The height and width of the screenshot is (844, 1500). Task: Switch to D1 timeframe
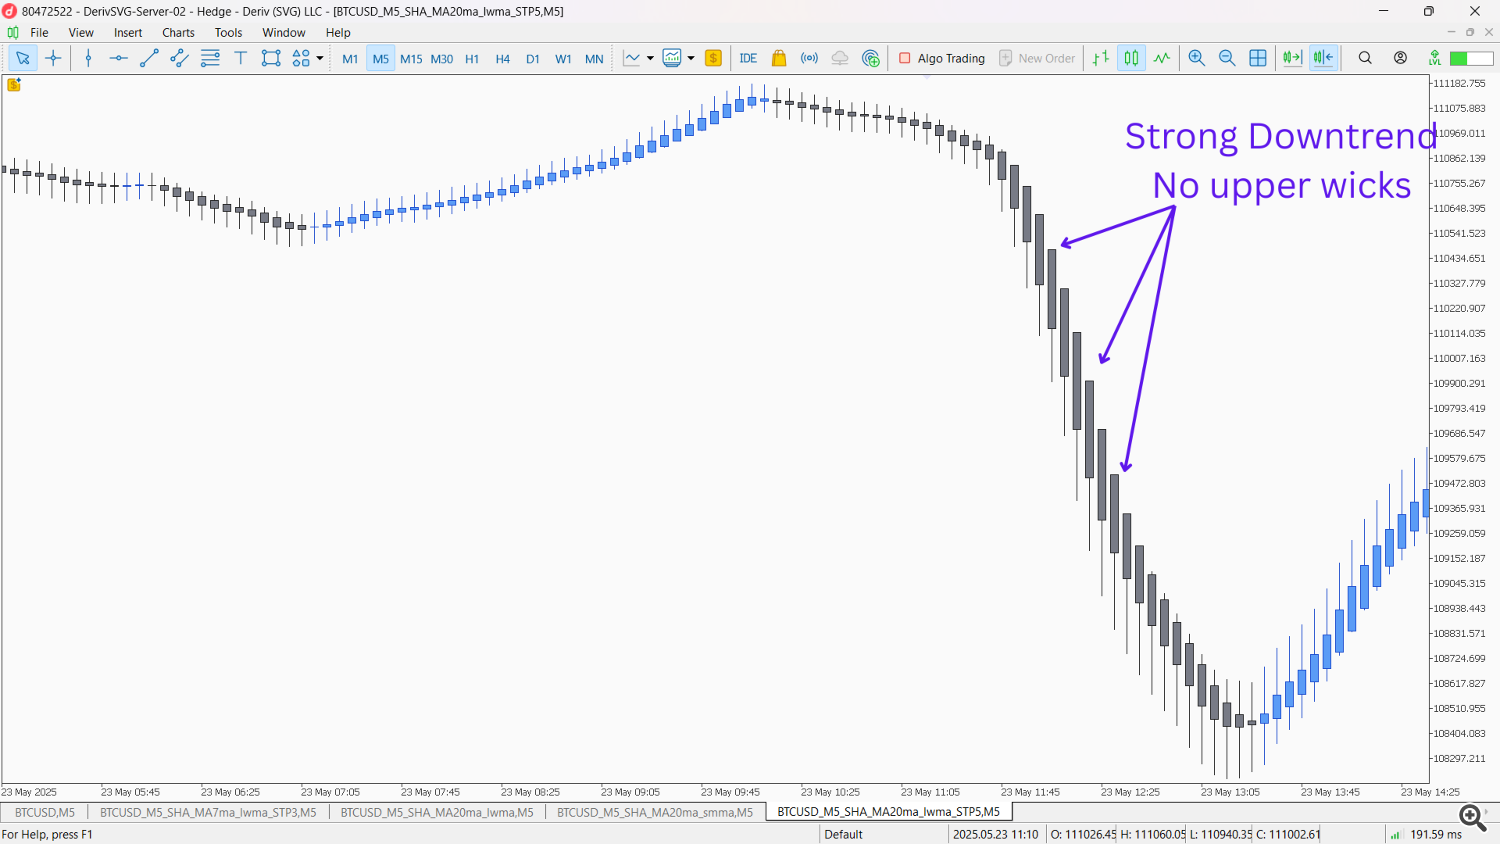(533, 59)
